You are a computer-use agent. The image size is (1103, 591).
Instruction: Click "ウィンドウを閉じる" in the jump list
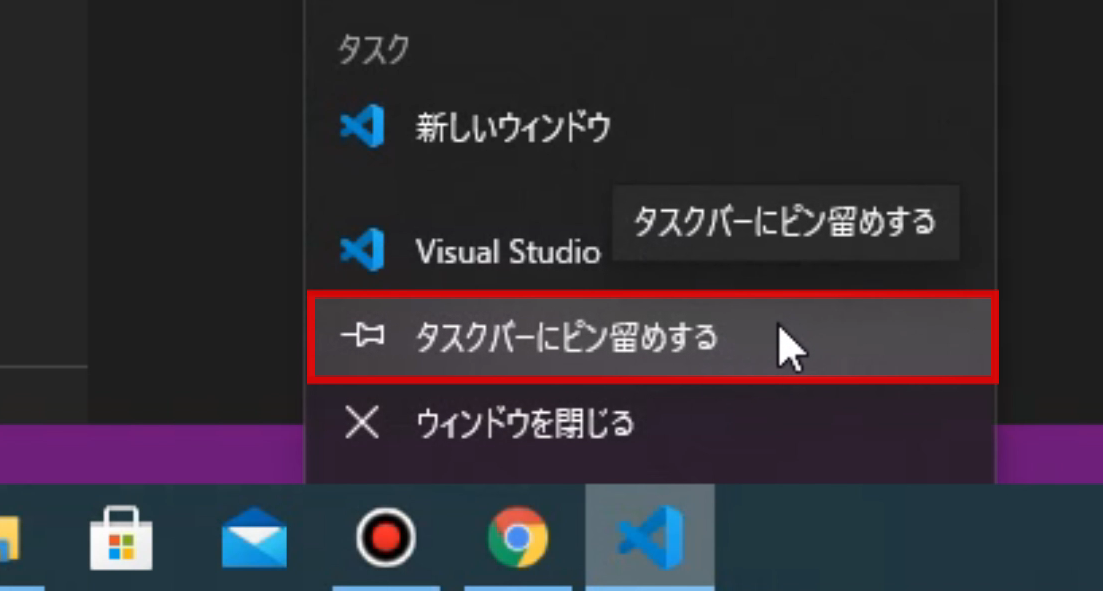[x=651, y=424]
